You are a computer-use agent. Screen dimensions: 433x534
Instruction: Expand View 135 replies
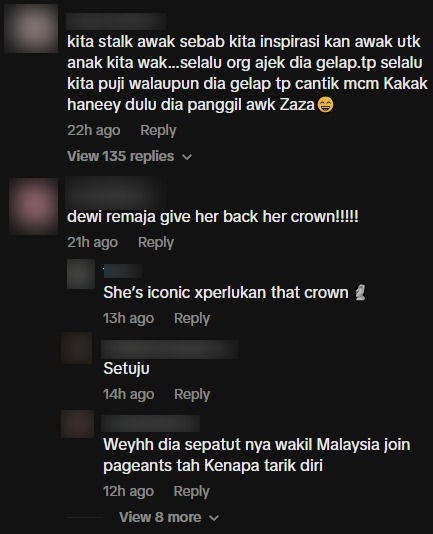[129, 156]
